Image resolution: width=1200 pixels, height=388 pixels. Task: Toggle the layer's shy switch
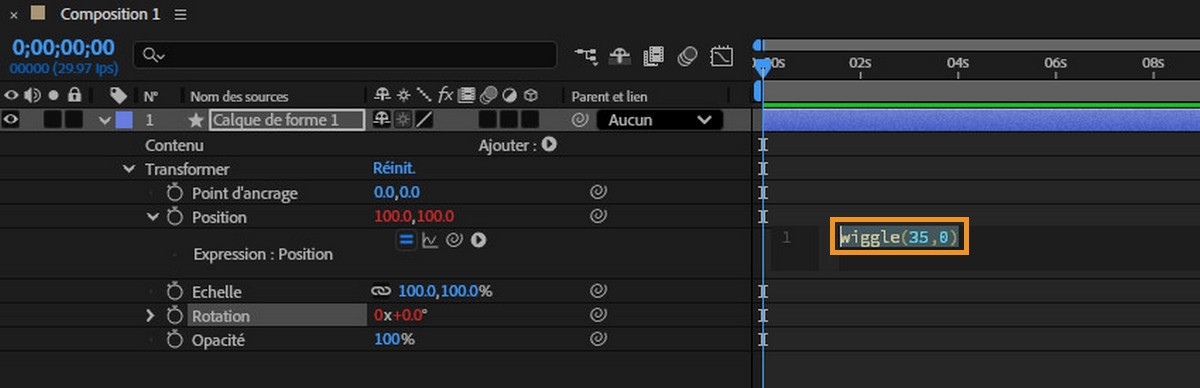point(381,120)
